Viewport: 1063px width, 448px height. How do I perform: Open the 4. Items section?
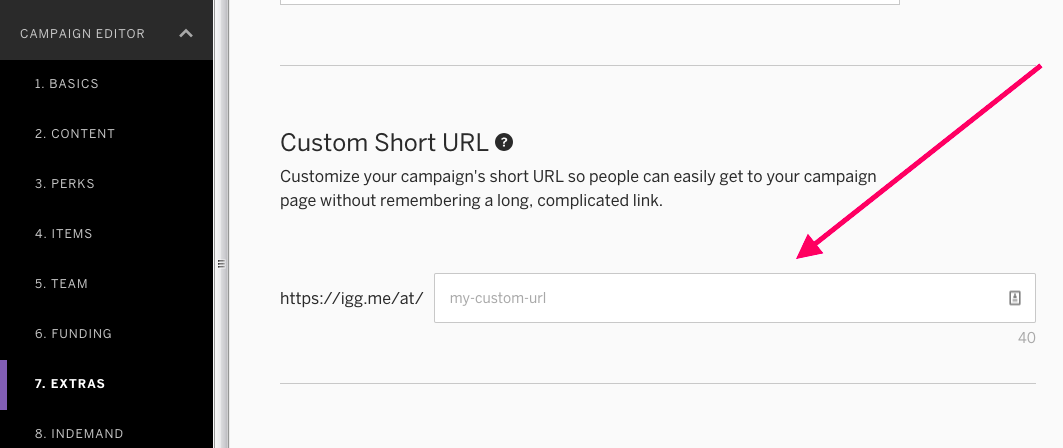(63, 234)
